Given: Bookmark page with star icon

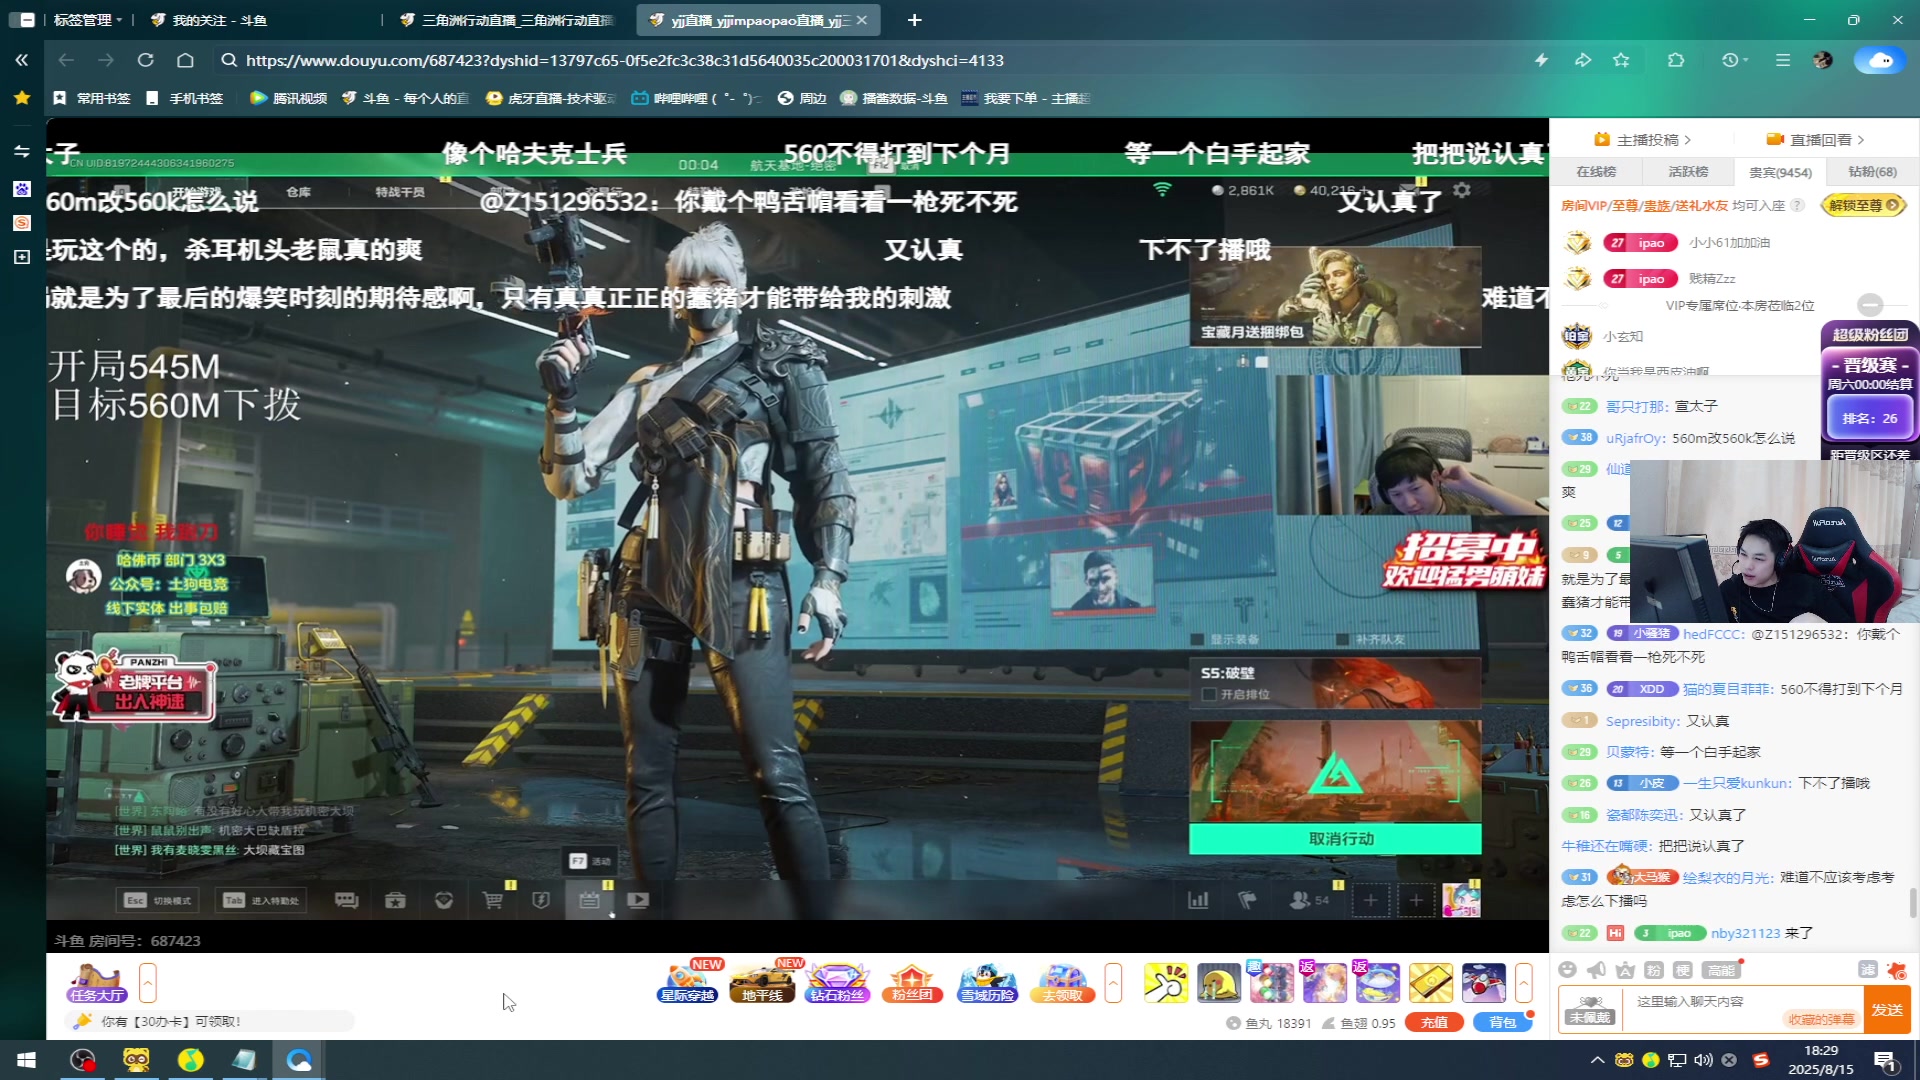Looking at the screenshot, I should 1621,60.
